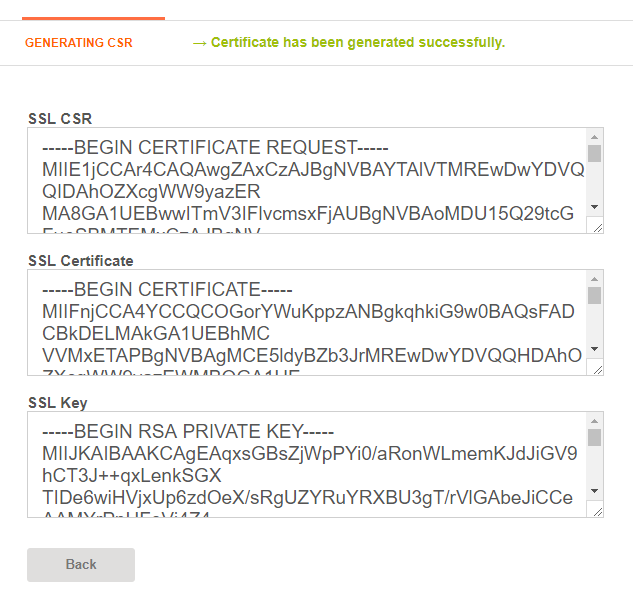This screenshot has width=633, height=607.
Task: Click the SSL Certificate resize grip corner
Action: pyautogui.click(x=598, y=370)
